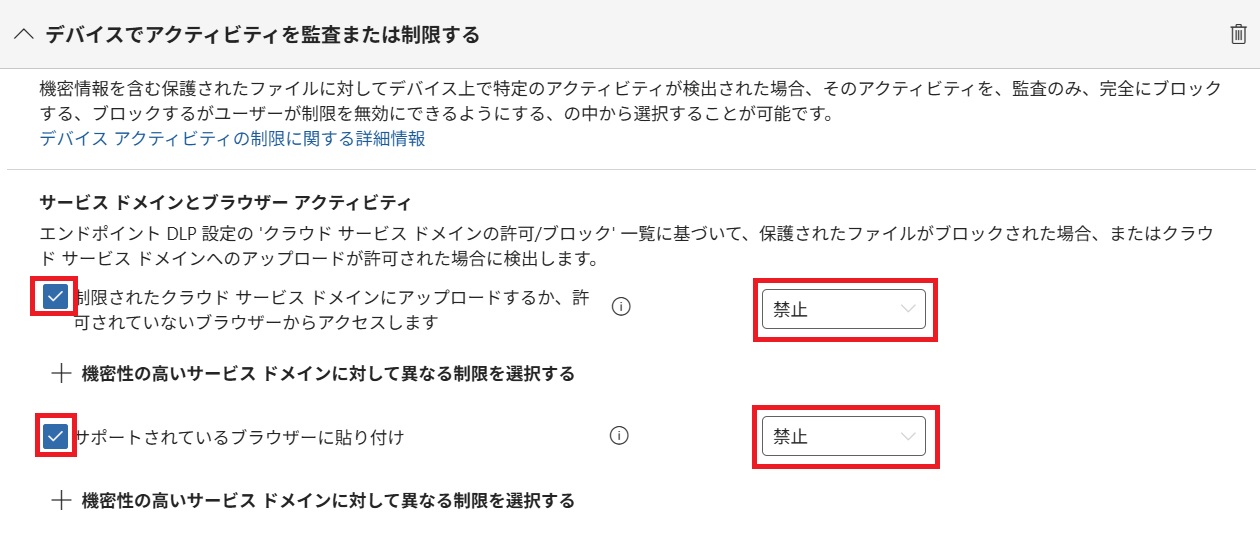1260x541 pixels.
Task: Delete the device activity restriction section
Action: (1238, 35)
